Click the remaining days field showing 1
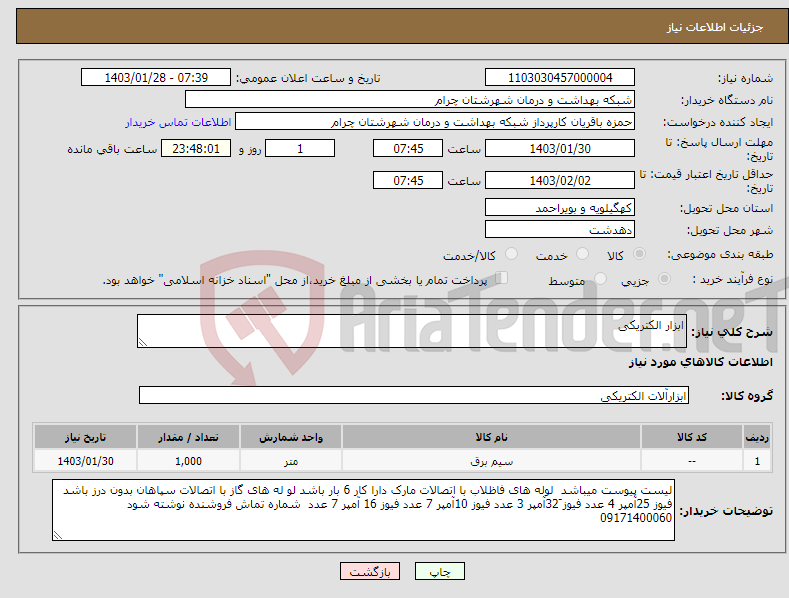 click(x=300, y=148)
